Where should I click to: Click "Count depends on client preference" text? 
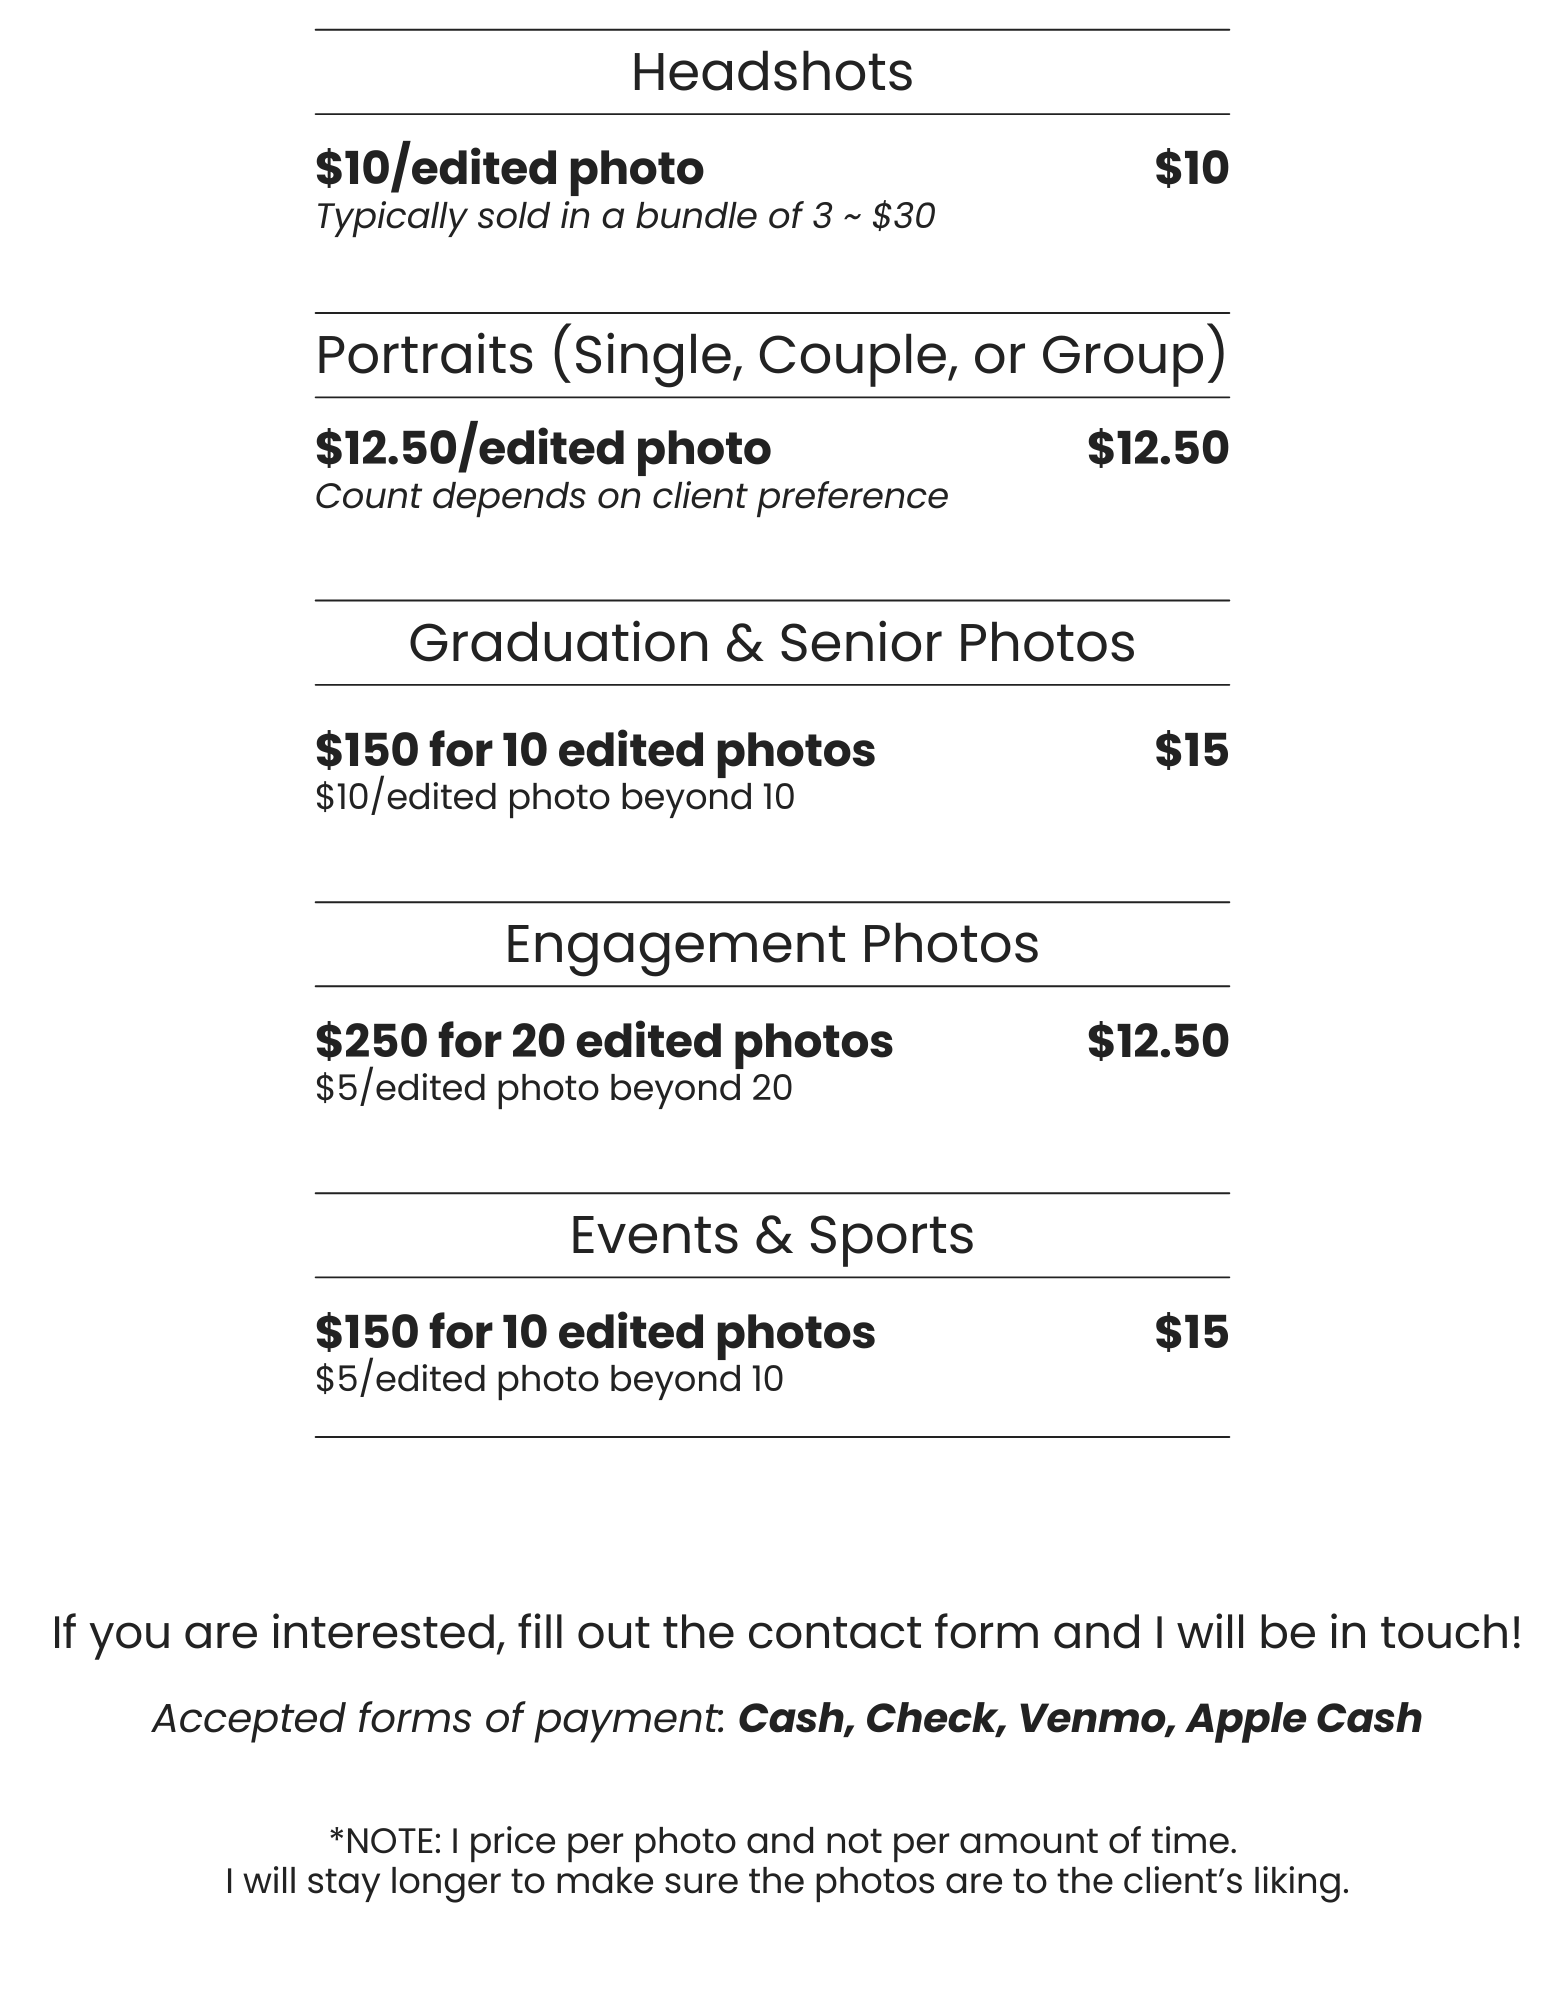point(631,496)
